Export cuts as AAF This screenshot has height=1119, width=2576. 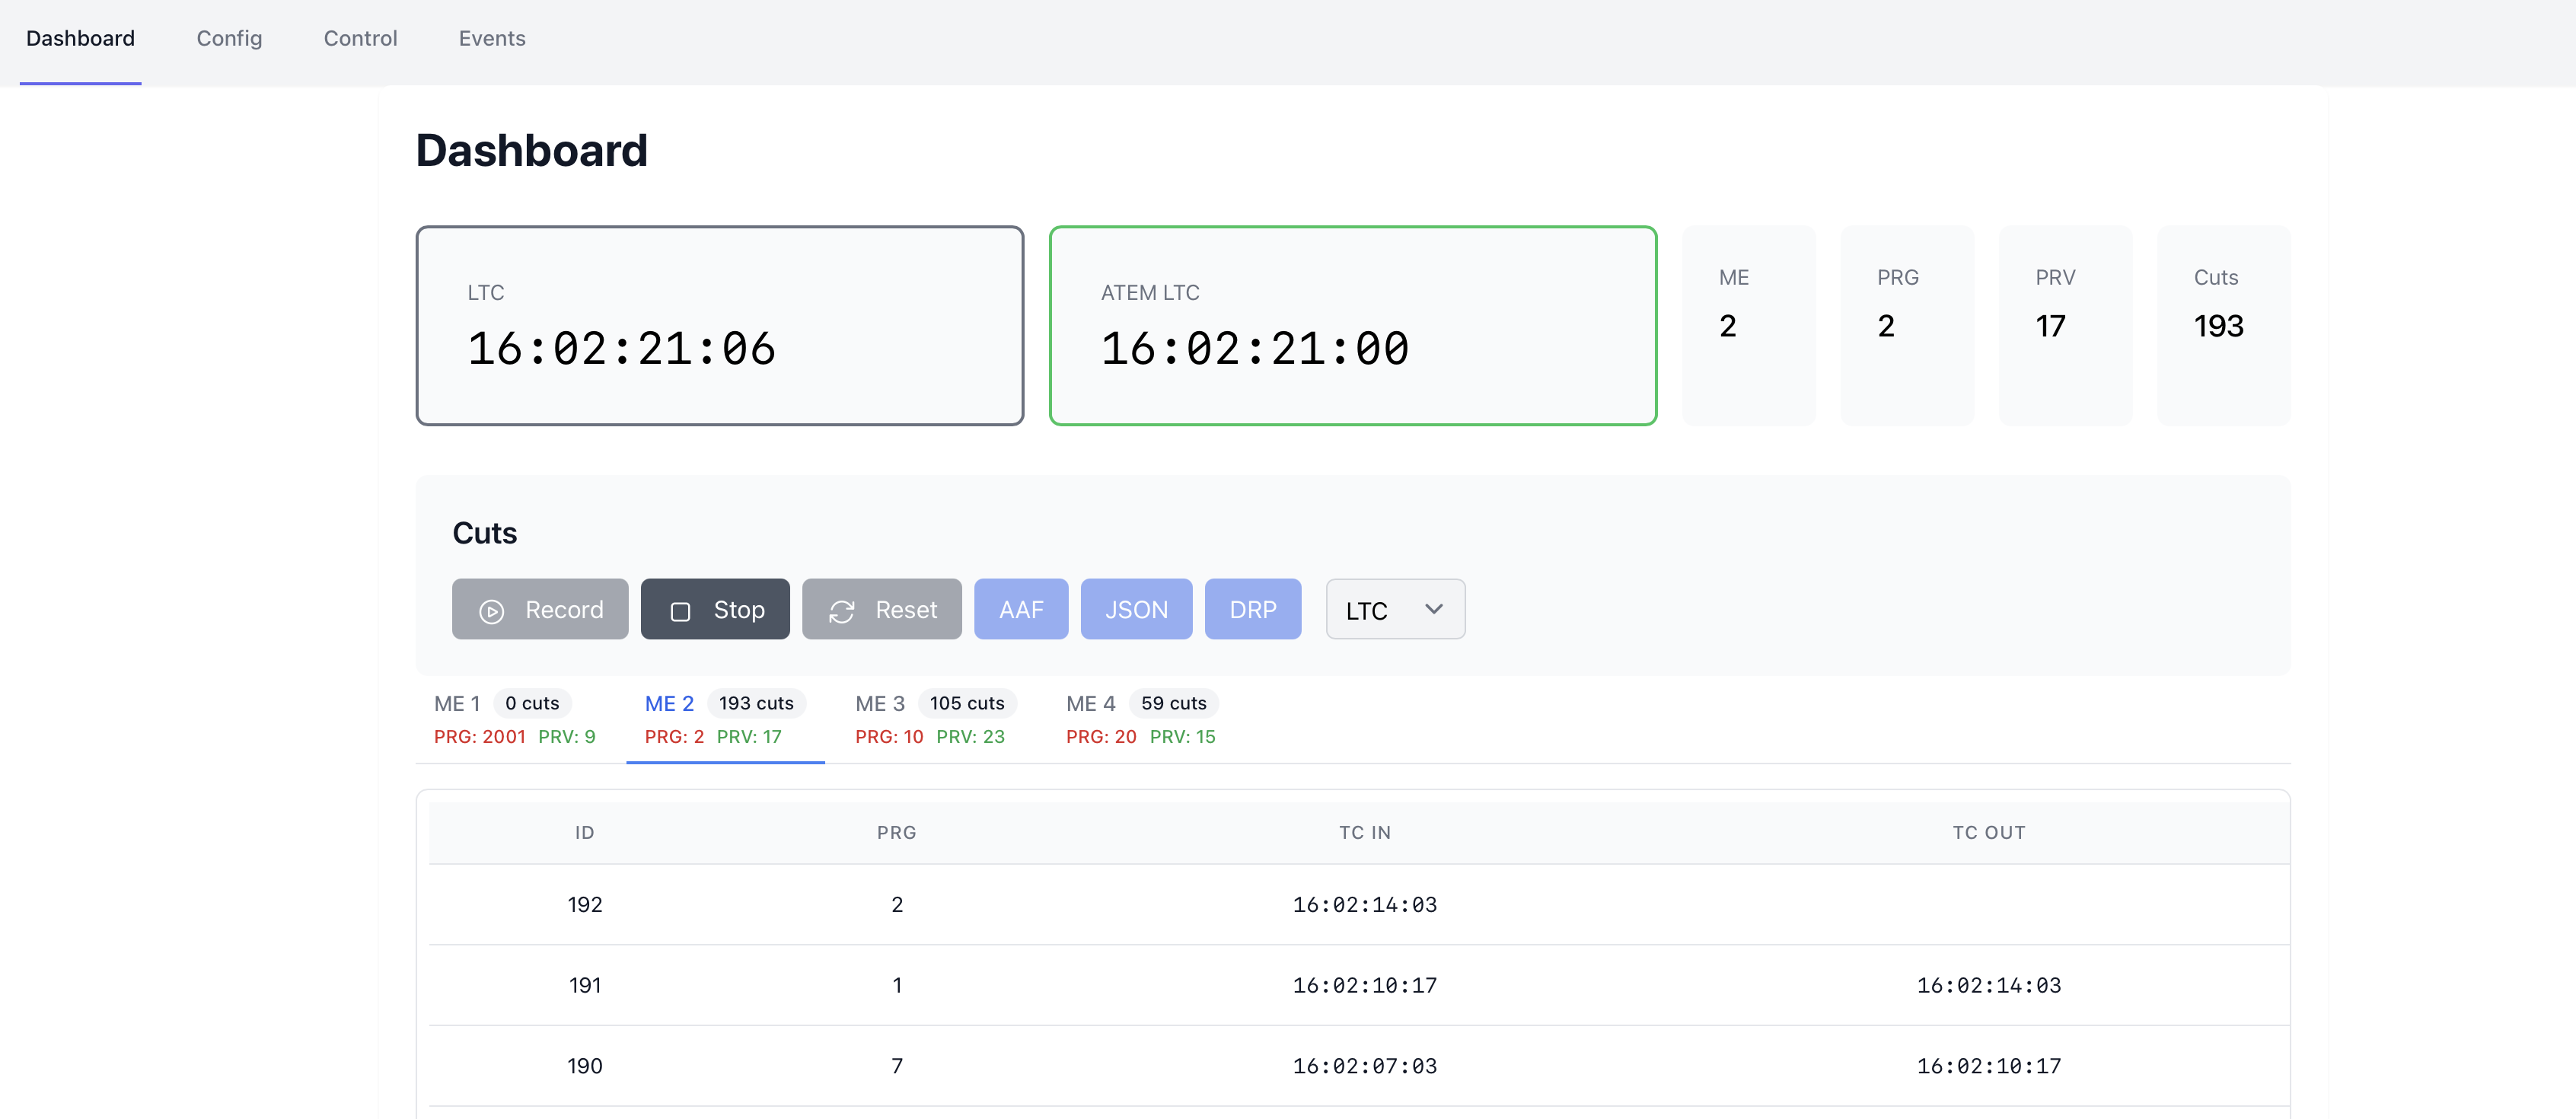1020,610
